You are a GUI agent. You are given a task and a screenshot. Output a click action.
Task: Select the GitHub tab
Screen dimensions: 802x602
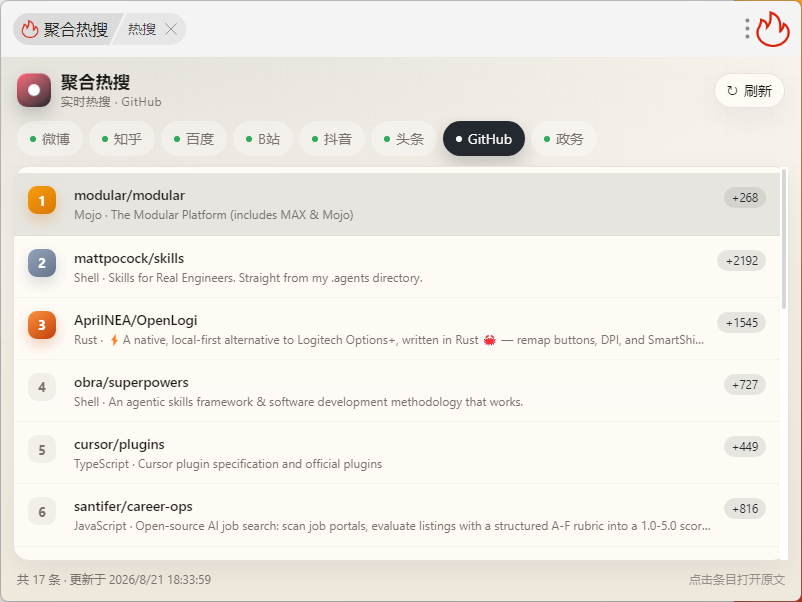click(484, 139)
